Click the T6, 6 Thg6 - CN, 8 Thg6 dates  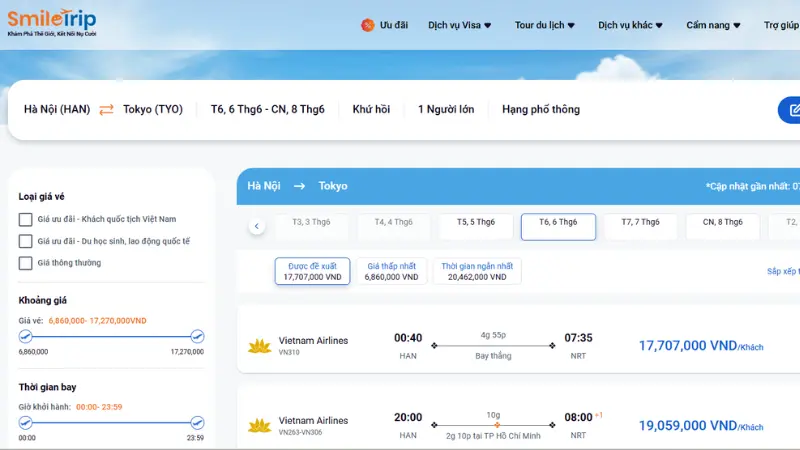click(x=267, y=110)
